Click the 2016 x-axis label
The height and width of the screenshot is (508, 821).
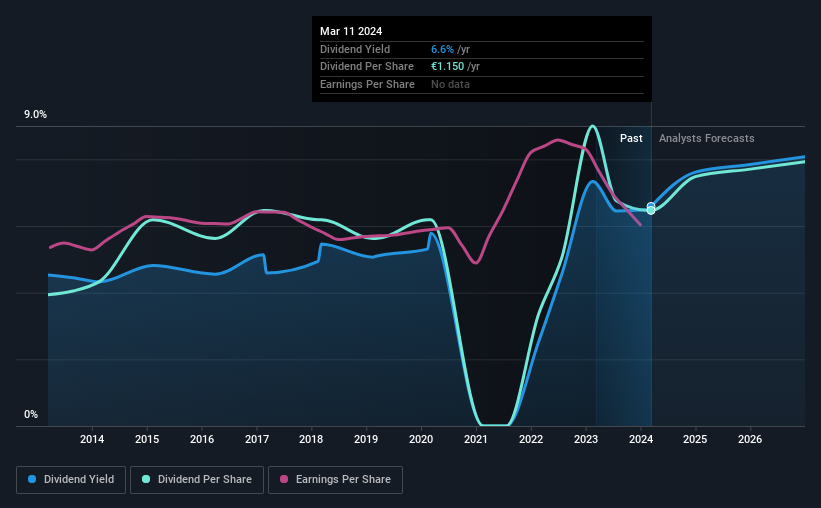202,439
